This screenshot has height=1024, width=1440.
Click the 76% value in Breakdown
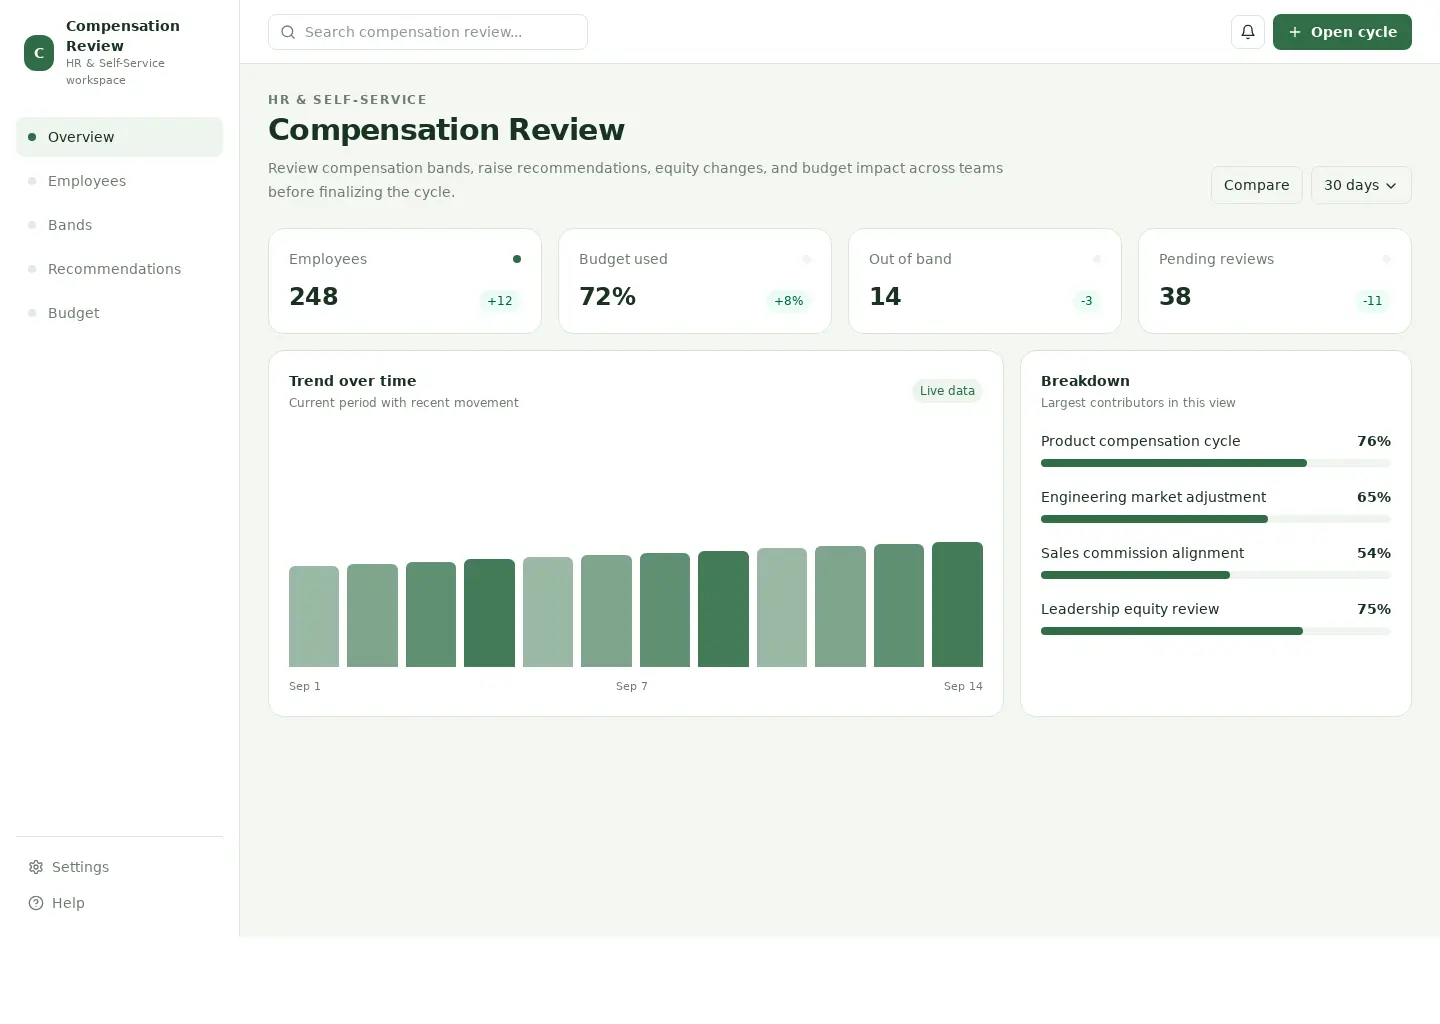tap(1374, 441)
